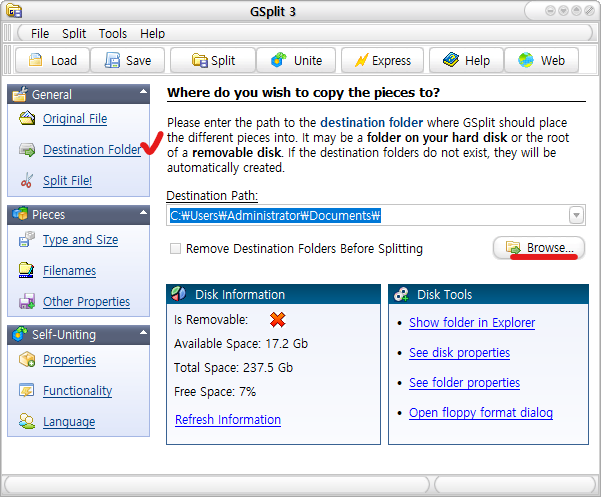Click the Unite toolbar button
This screenshot has height=497, width=601.
(x=296, y=60)
